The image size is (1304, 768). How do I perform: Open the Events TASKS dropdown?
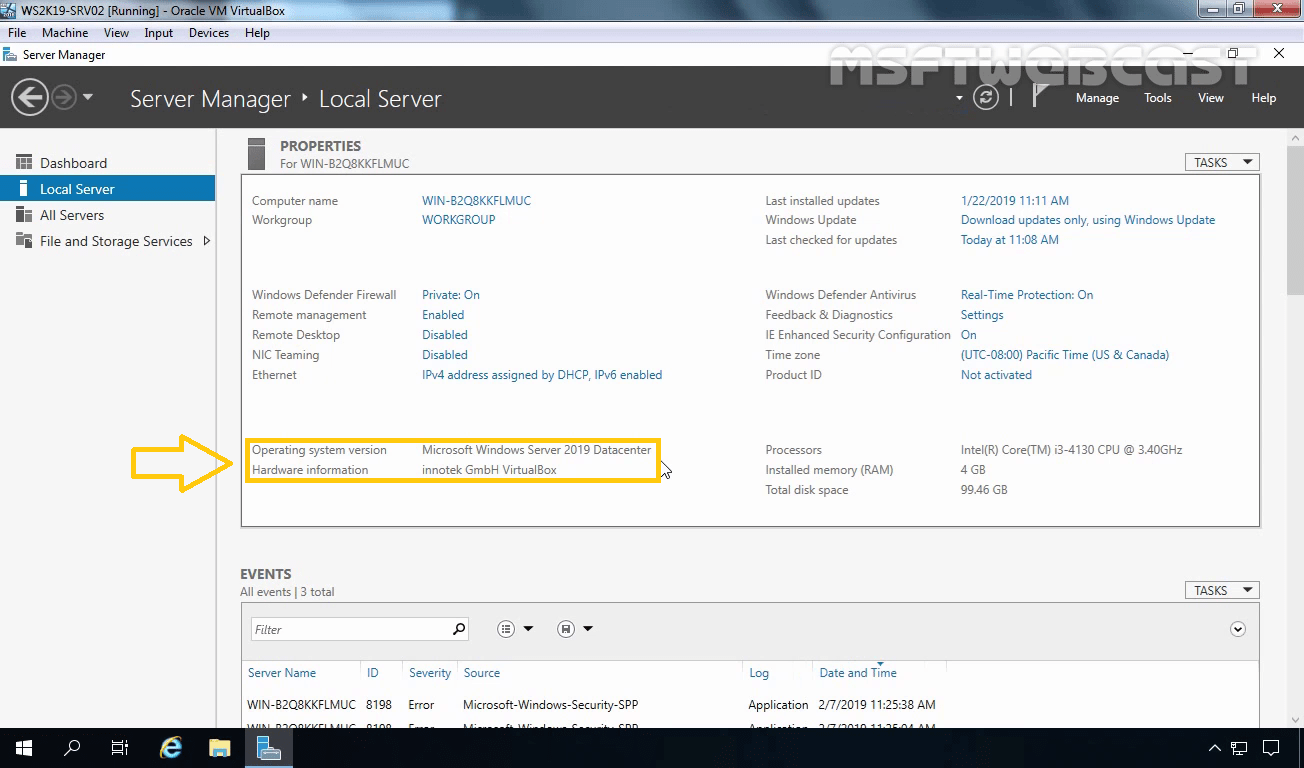(1222, 590)
